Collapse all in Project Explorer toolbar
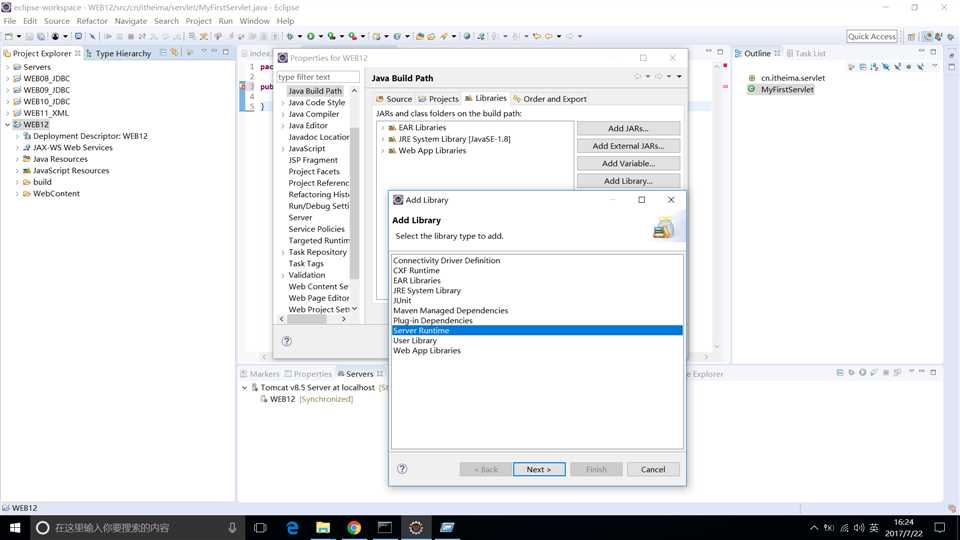 point(163,53)
